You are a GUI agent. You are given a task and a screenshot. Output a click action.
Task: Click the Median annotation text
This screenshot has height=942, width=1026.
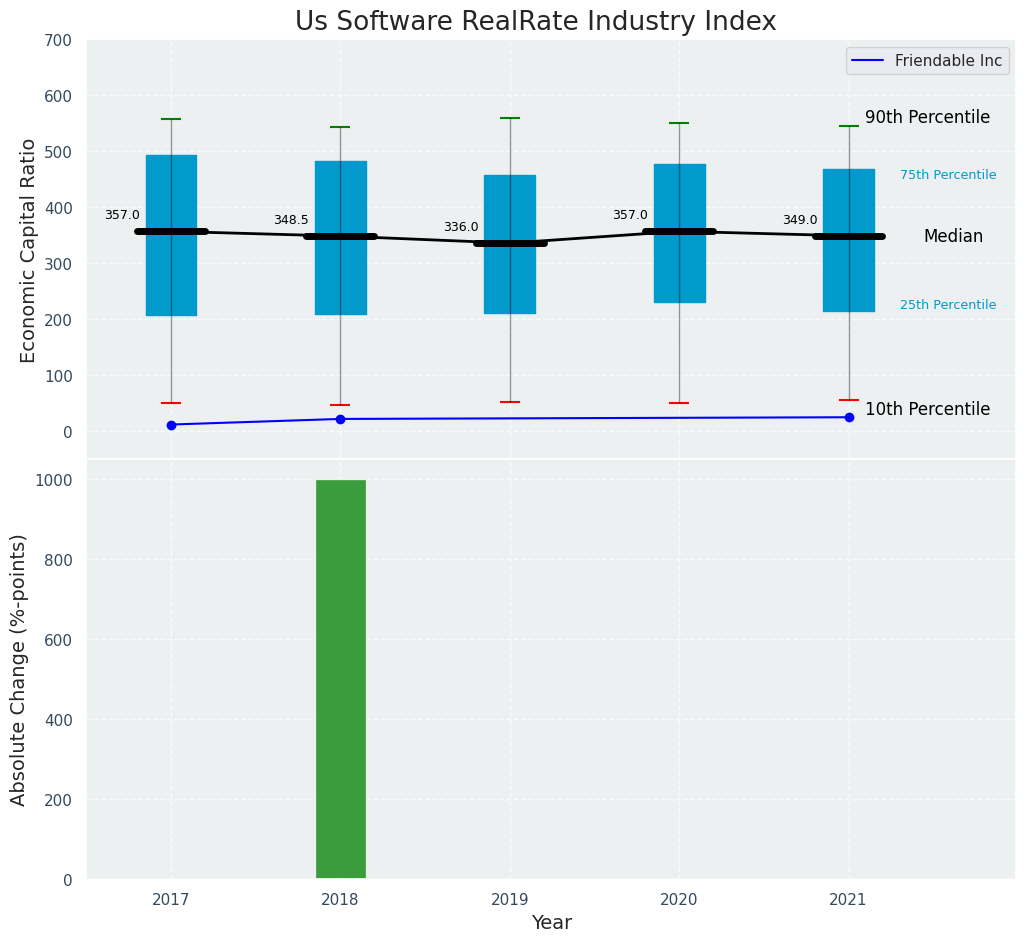pos(953,237)
